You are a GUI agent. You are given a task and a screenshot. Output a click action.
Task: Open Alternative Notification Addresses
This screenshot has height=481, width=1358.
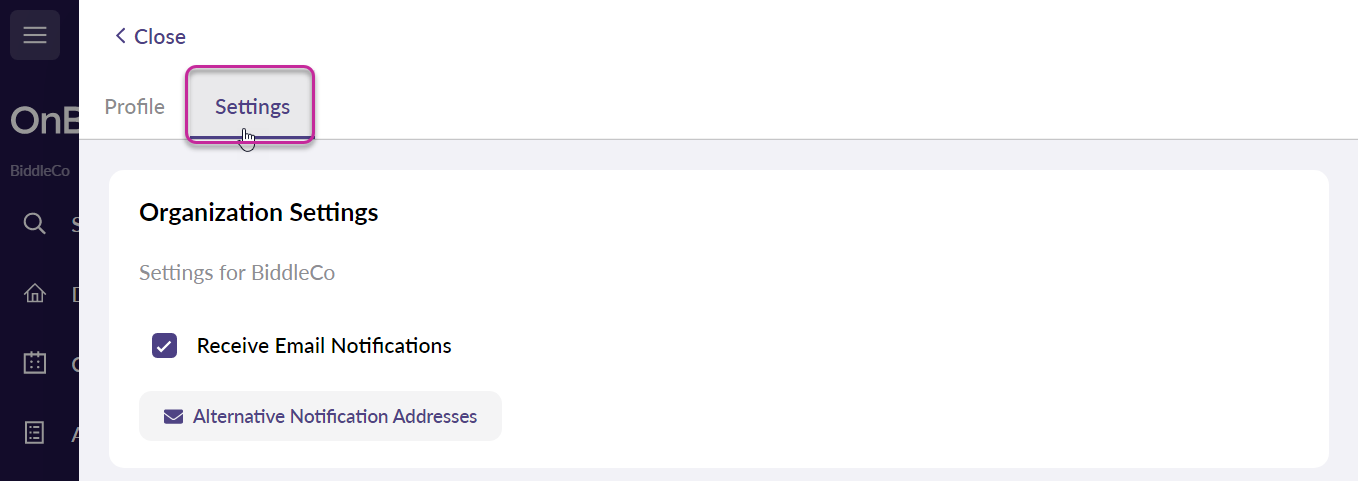tap(320, 416)
